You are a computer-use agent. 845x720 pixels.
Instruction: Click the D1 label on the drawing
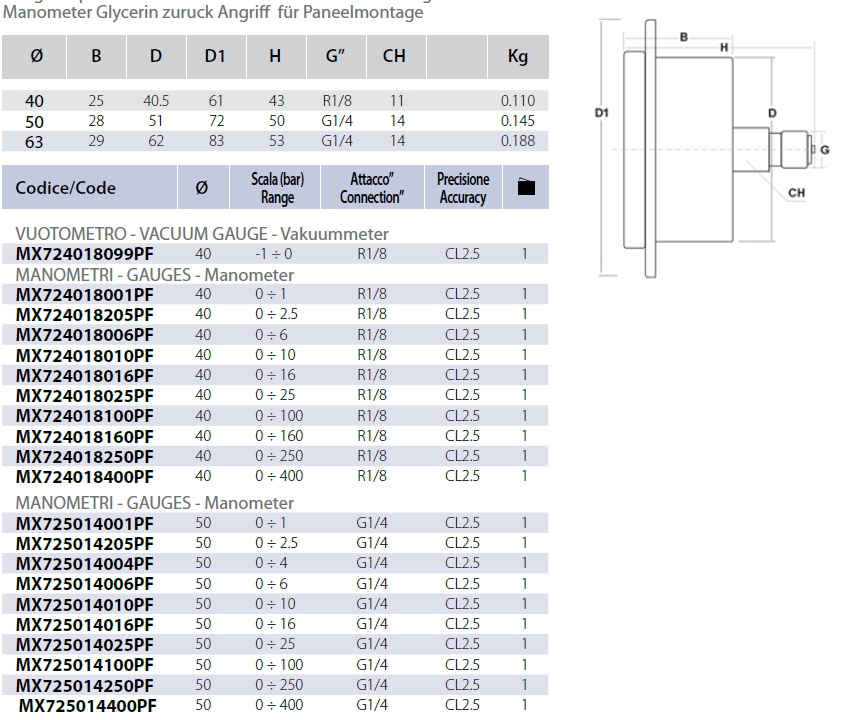pos(602,114)
